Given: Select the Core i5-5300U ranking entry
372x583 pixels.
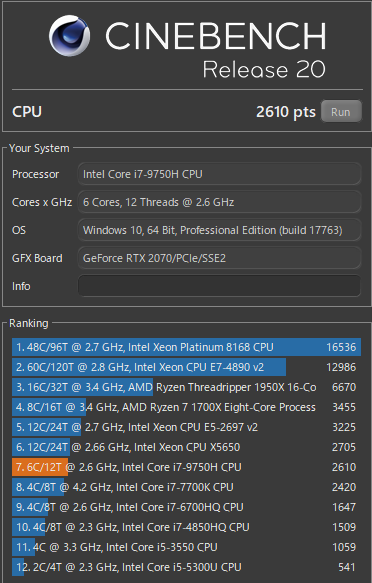Looking at the screenshot, I should pos(186,567).
